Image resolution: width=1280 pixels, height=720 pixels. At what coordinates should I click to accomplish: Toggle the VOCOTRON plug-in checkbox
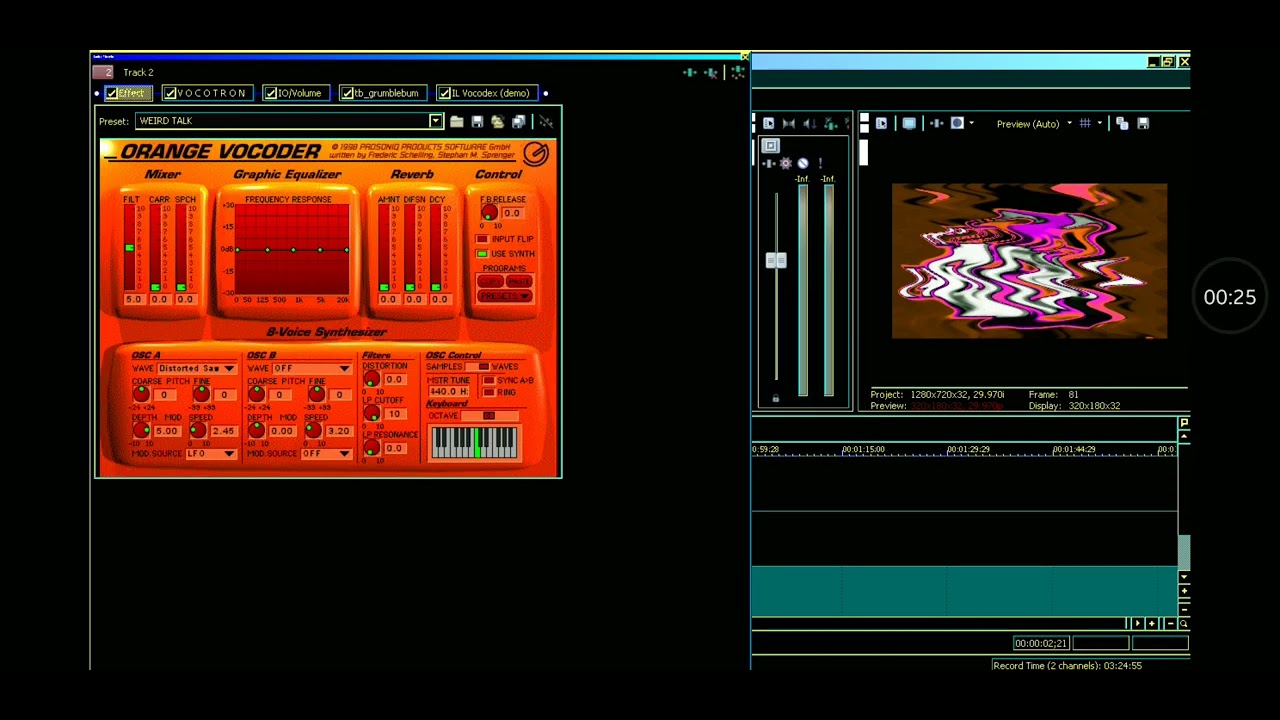170,93
